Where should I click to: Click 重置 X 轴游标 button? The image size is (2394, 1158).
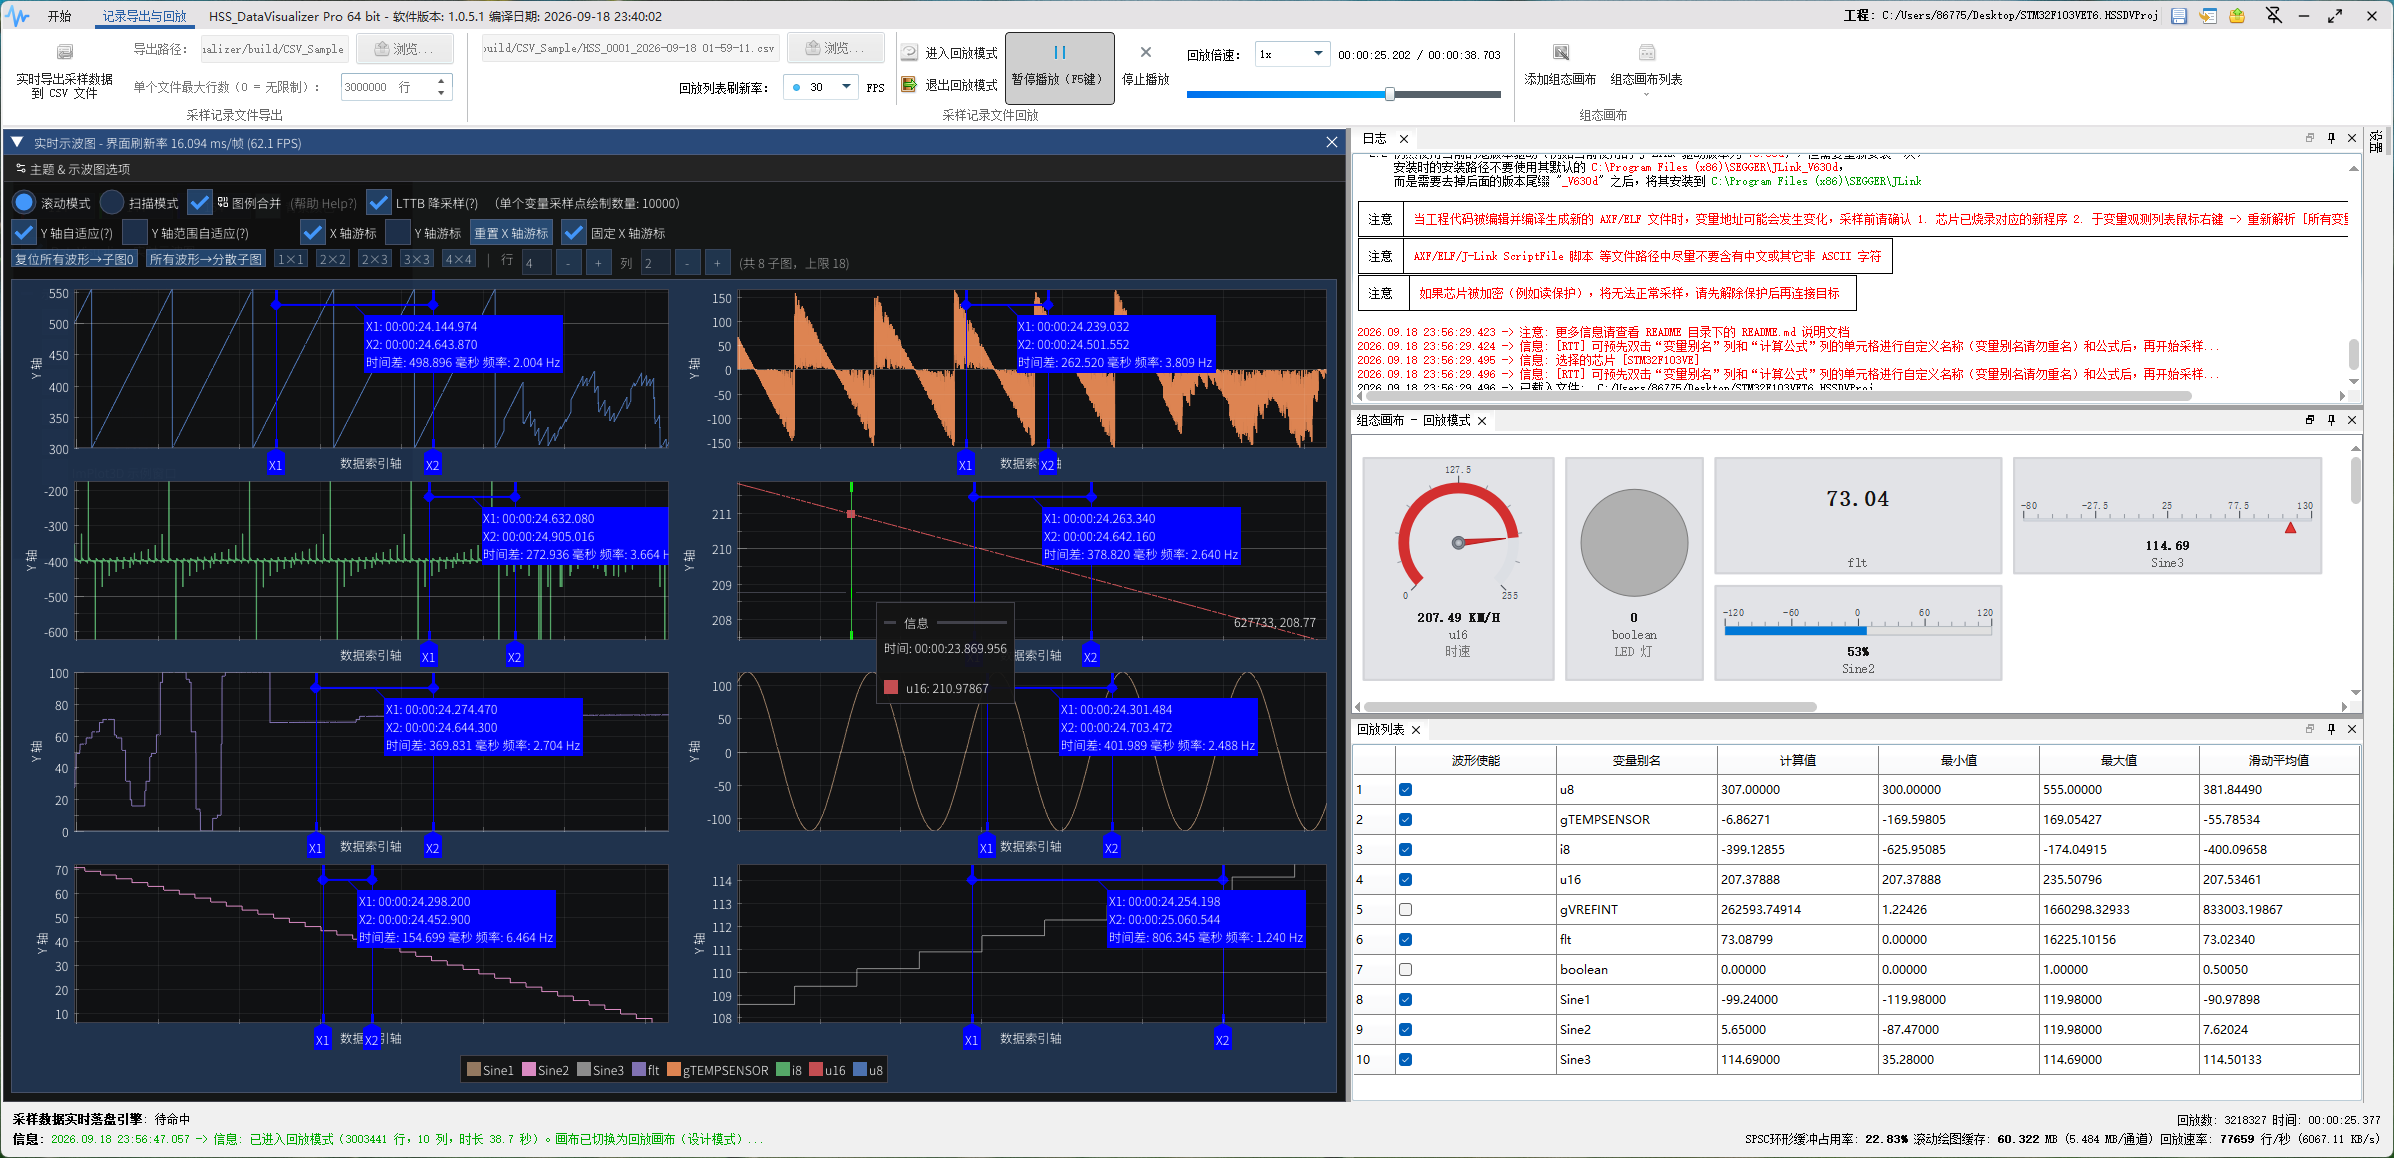click(x=511, y=233)
